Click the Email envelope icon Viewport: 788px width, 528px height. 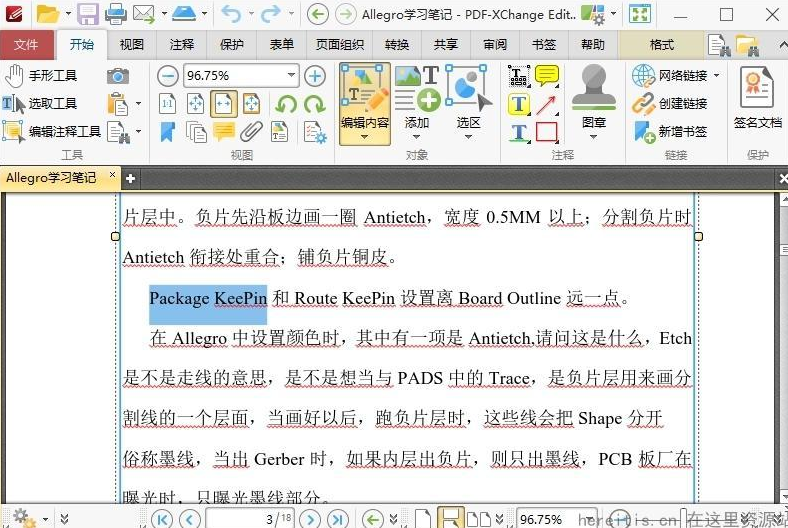click(x=144, y=14)
